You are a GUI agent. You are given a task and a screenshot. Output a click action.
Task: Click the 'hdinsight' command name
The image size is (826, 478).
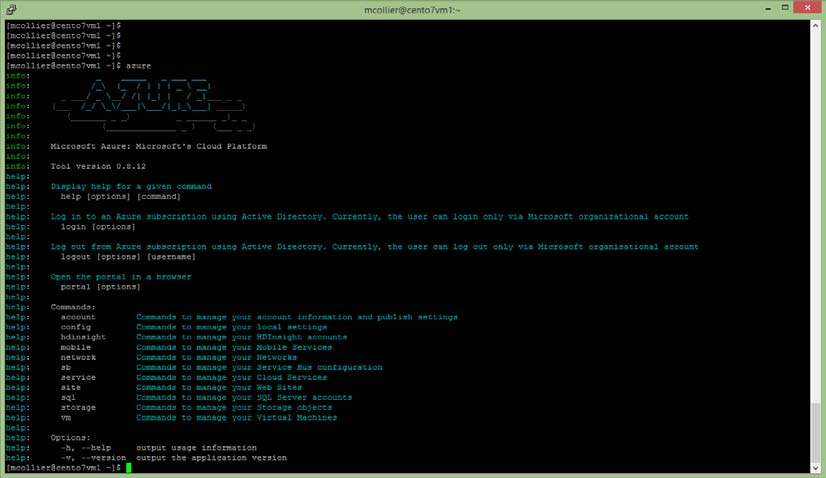[83, 337]
